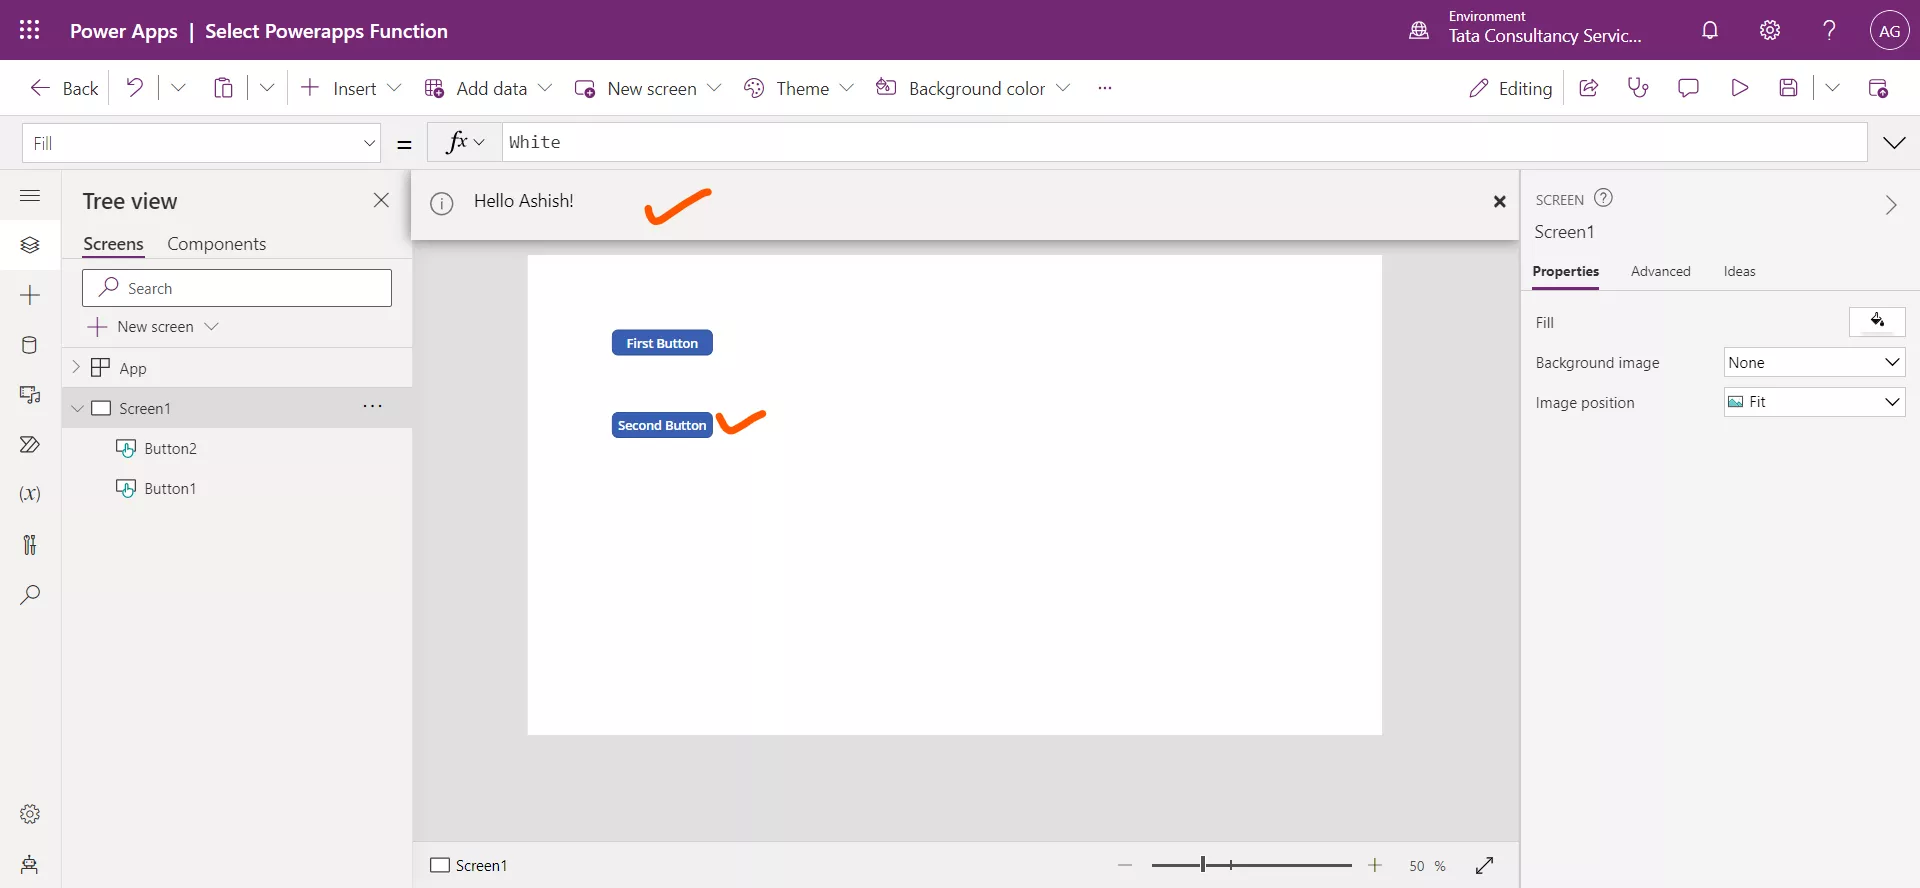Open the Background image None dropdown

coord(1814,362)
